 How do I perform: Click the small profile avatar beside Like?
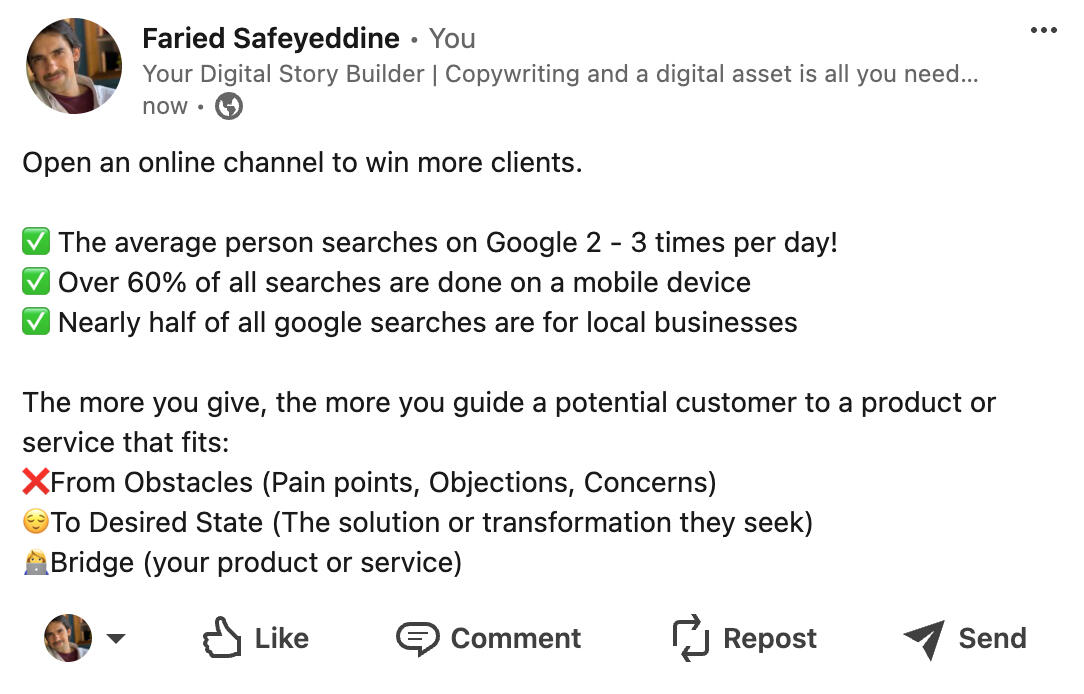pos(68,638)
